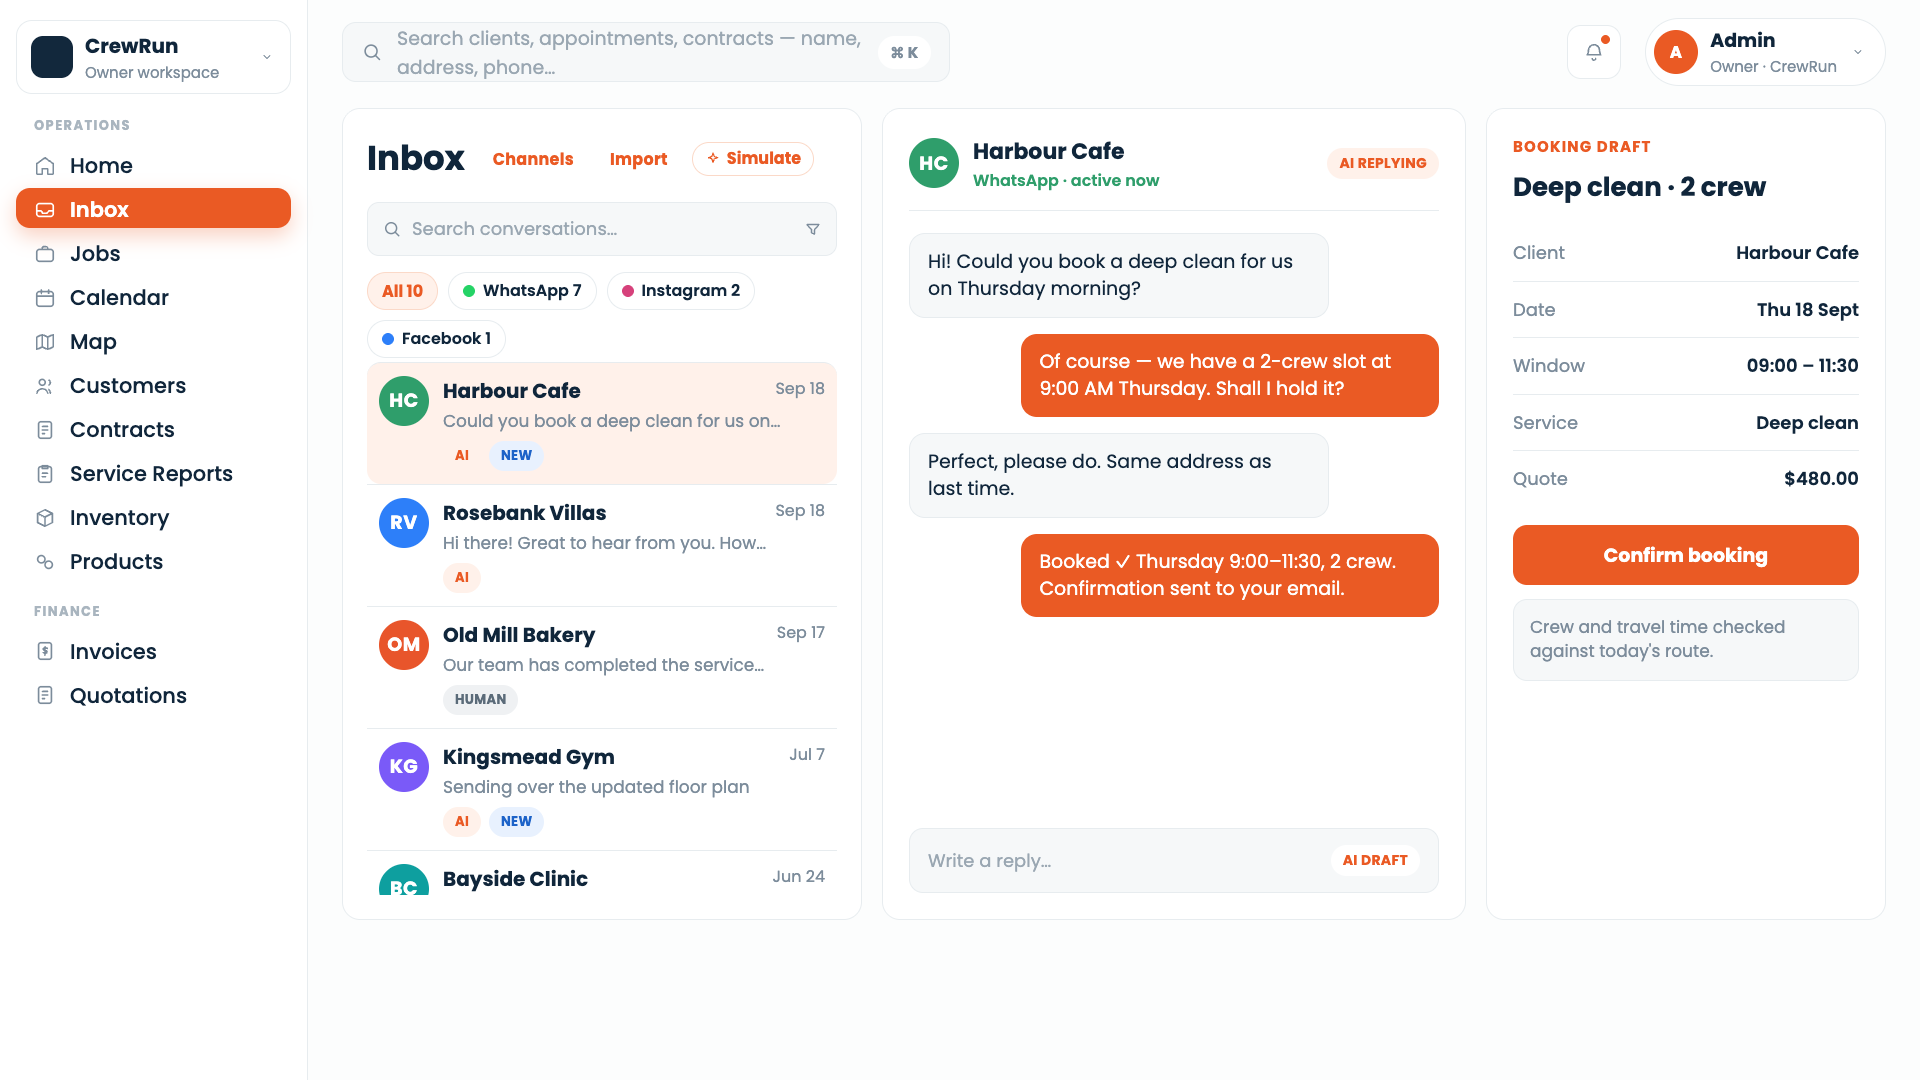This screenshot has height=1080, width=1920.
Task: Filter inbox by Instagram 2
Action: tap(681, 291)
